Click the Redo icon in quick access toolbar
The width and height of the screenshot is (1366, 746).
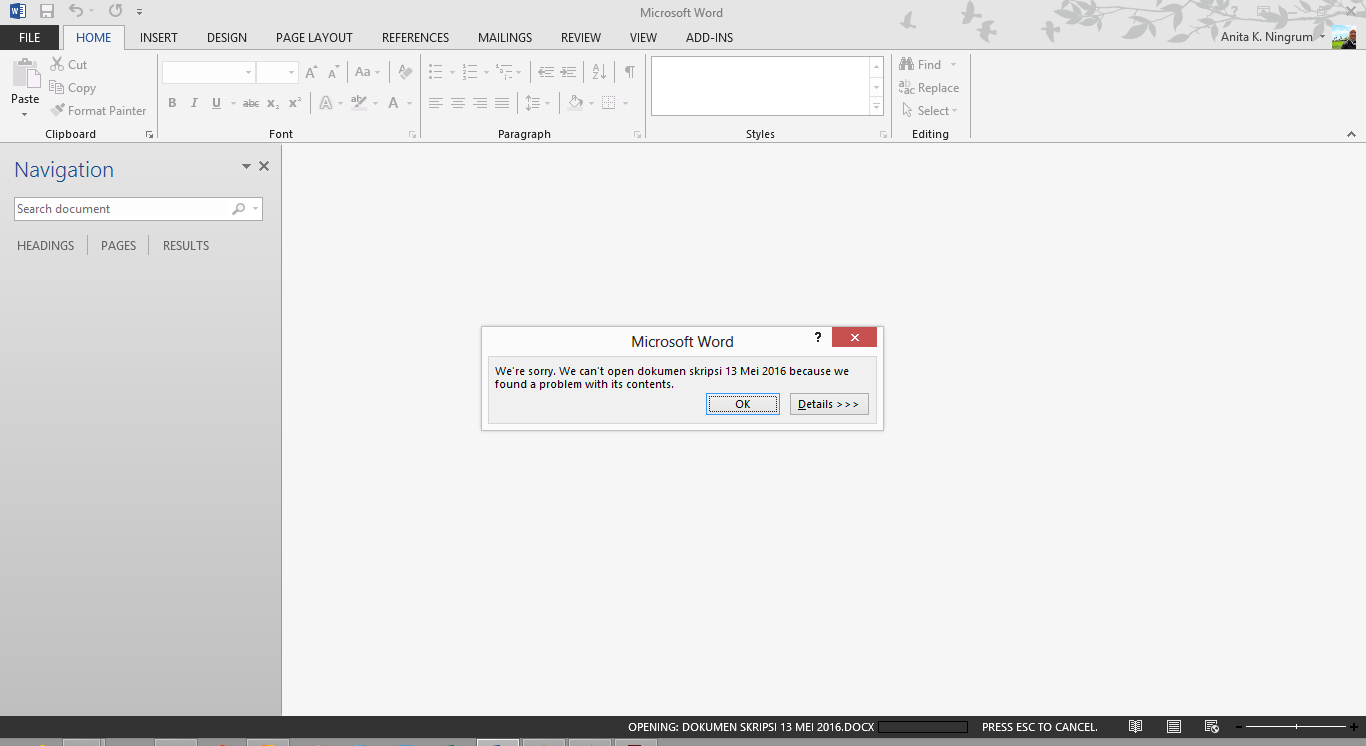click(x=115, y=11)
